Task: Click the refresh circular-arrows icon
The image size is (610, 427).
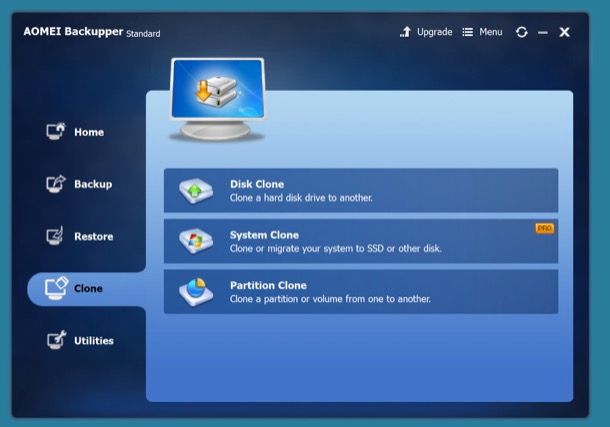Action: pos(522,32)
